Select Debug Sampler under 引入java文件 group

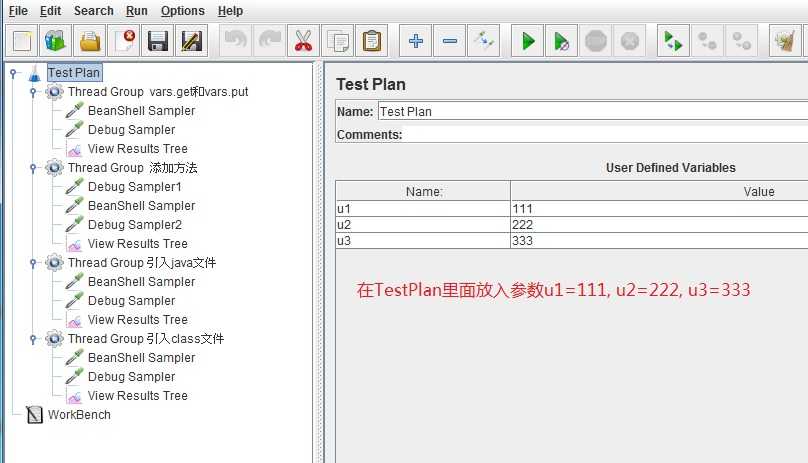click(x=131, y=301)
